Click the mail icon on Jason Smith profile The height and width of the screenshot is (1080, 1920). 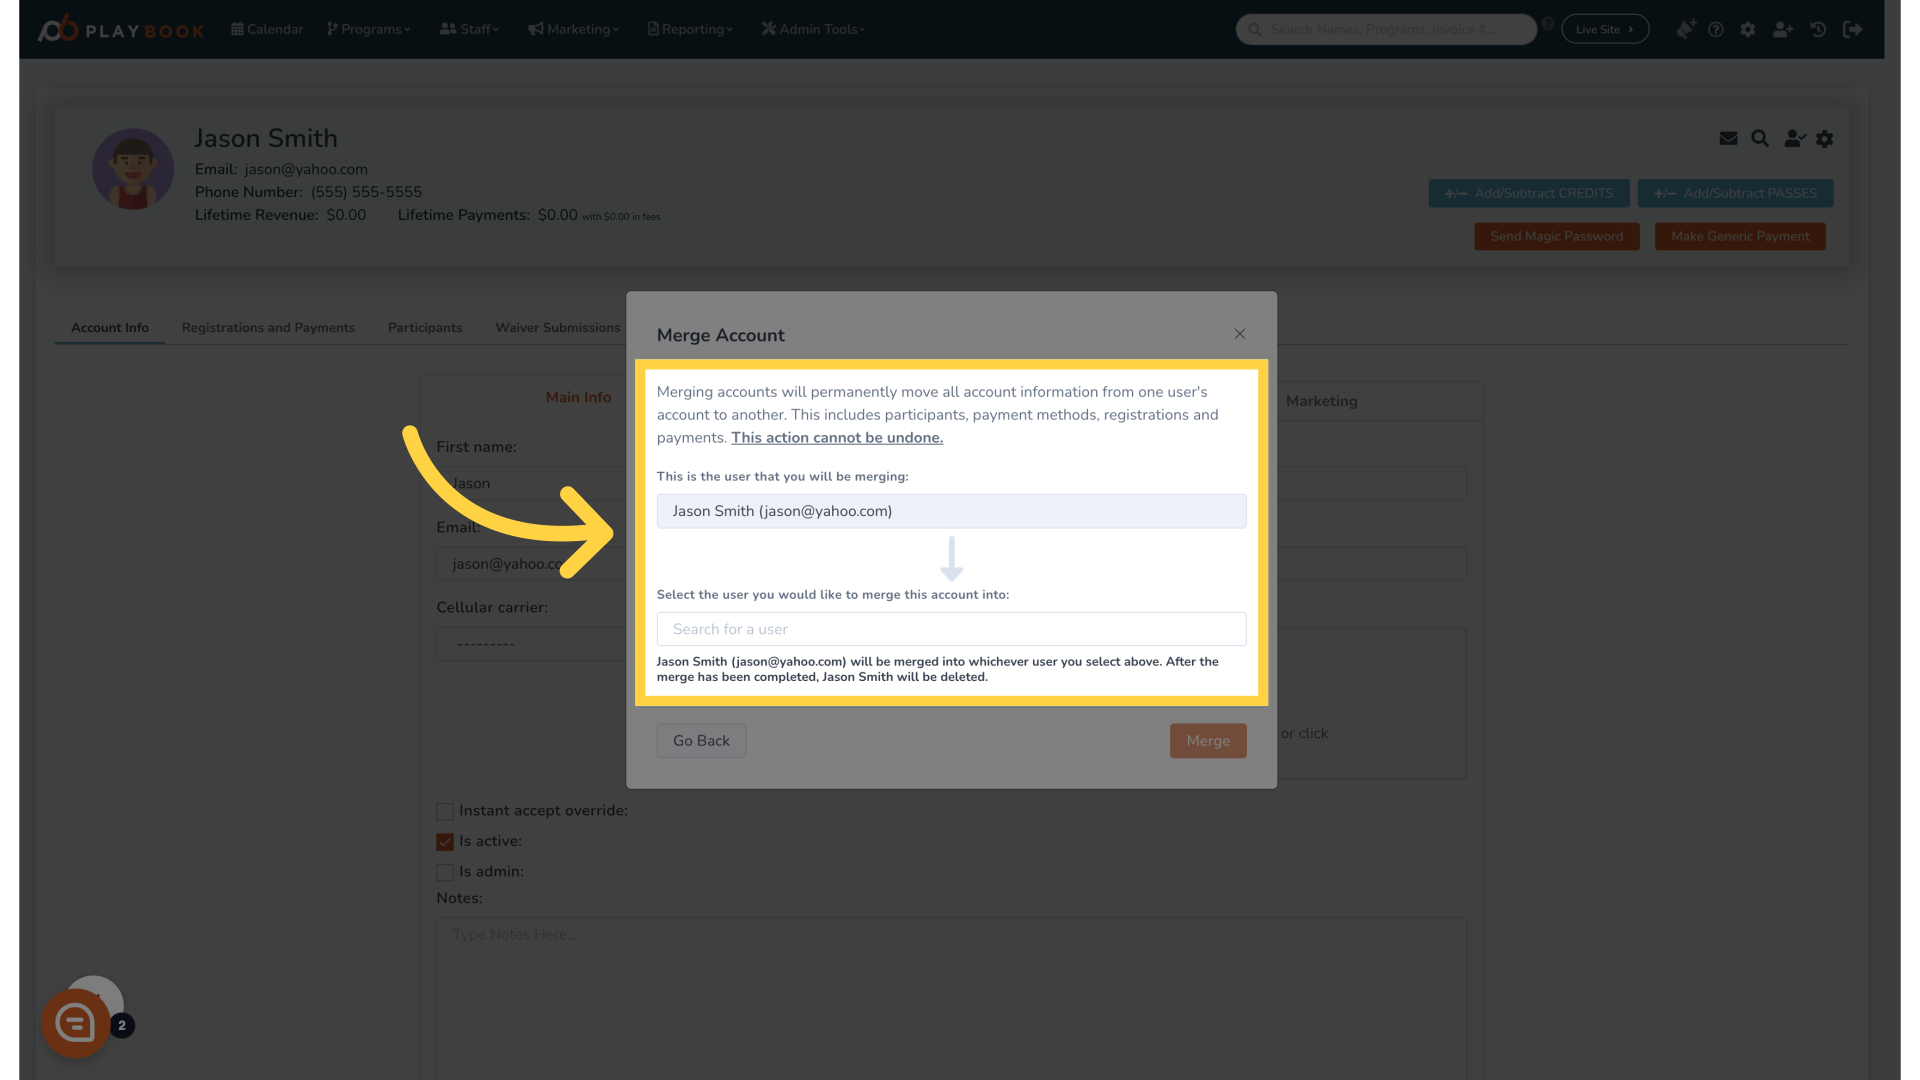[x=1729, y=138]
